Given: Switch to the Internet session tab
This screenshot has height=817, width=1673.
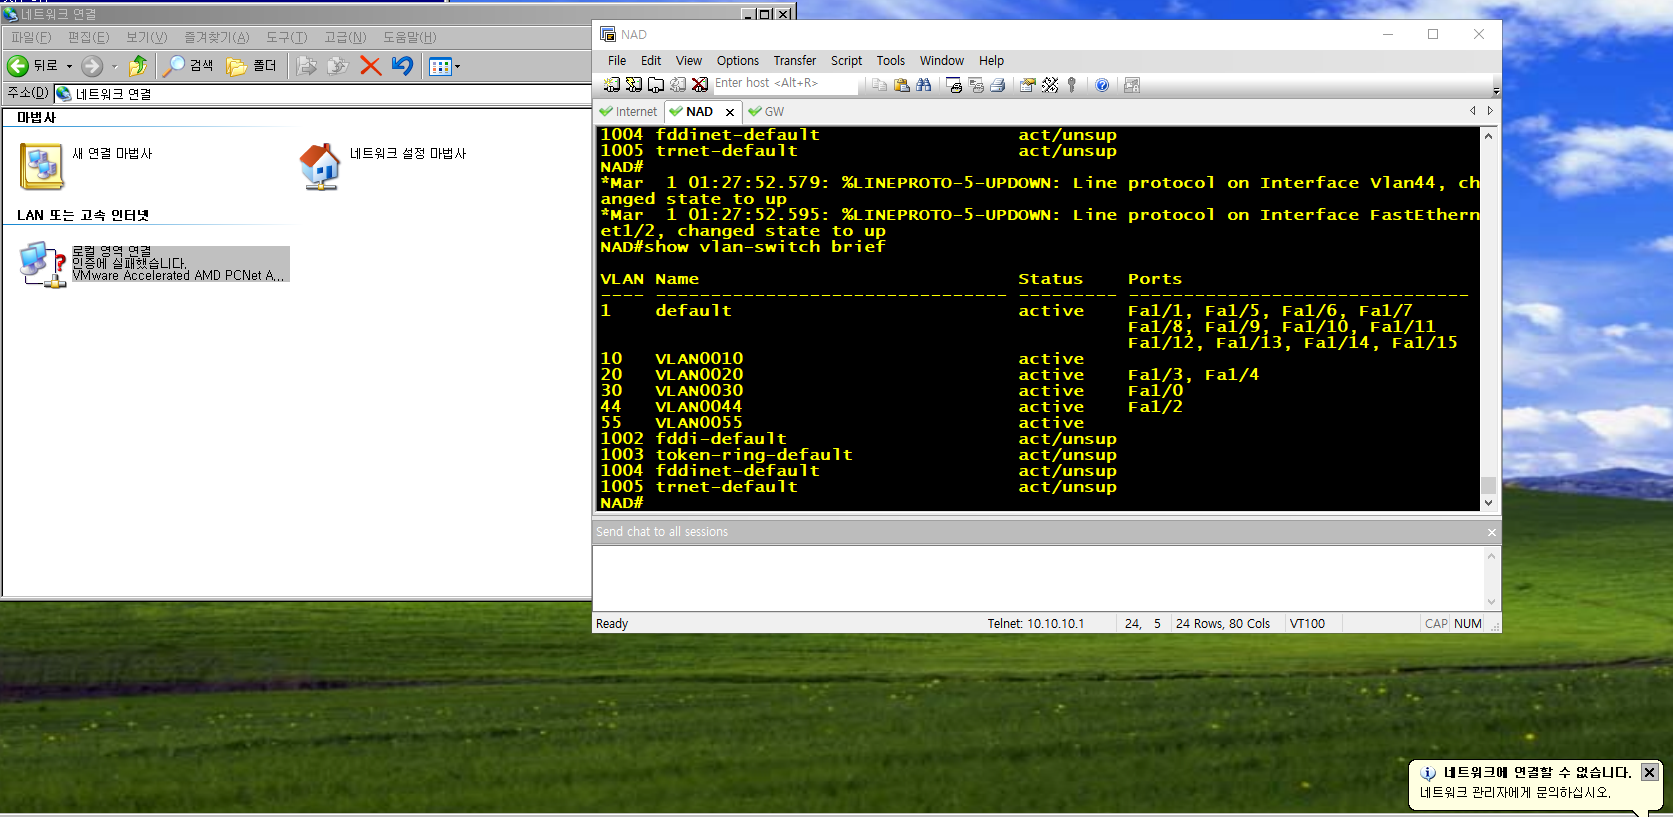Looking at the screenshot, I should pos(629,112).
